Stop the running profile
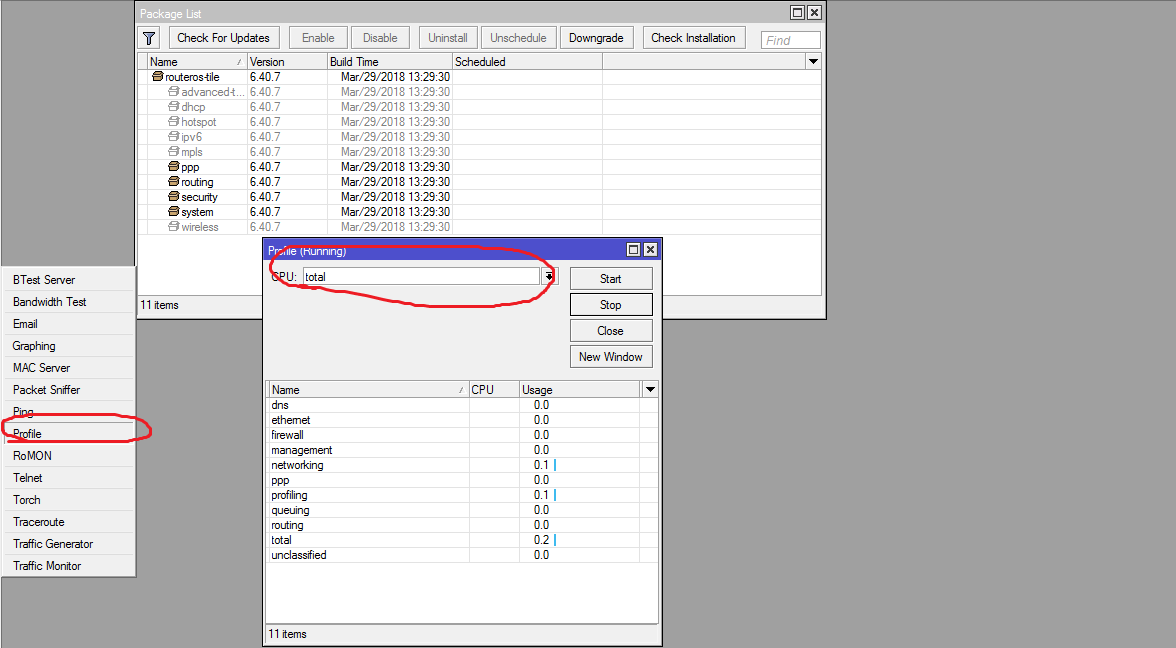This screenshot has height=648, width=1176. [610, 304]
